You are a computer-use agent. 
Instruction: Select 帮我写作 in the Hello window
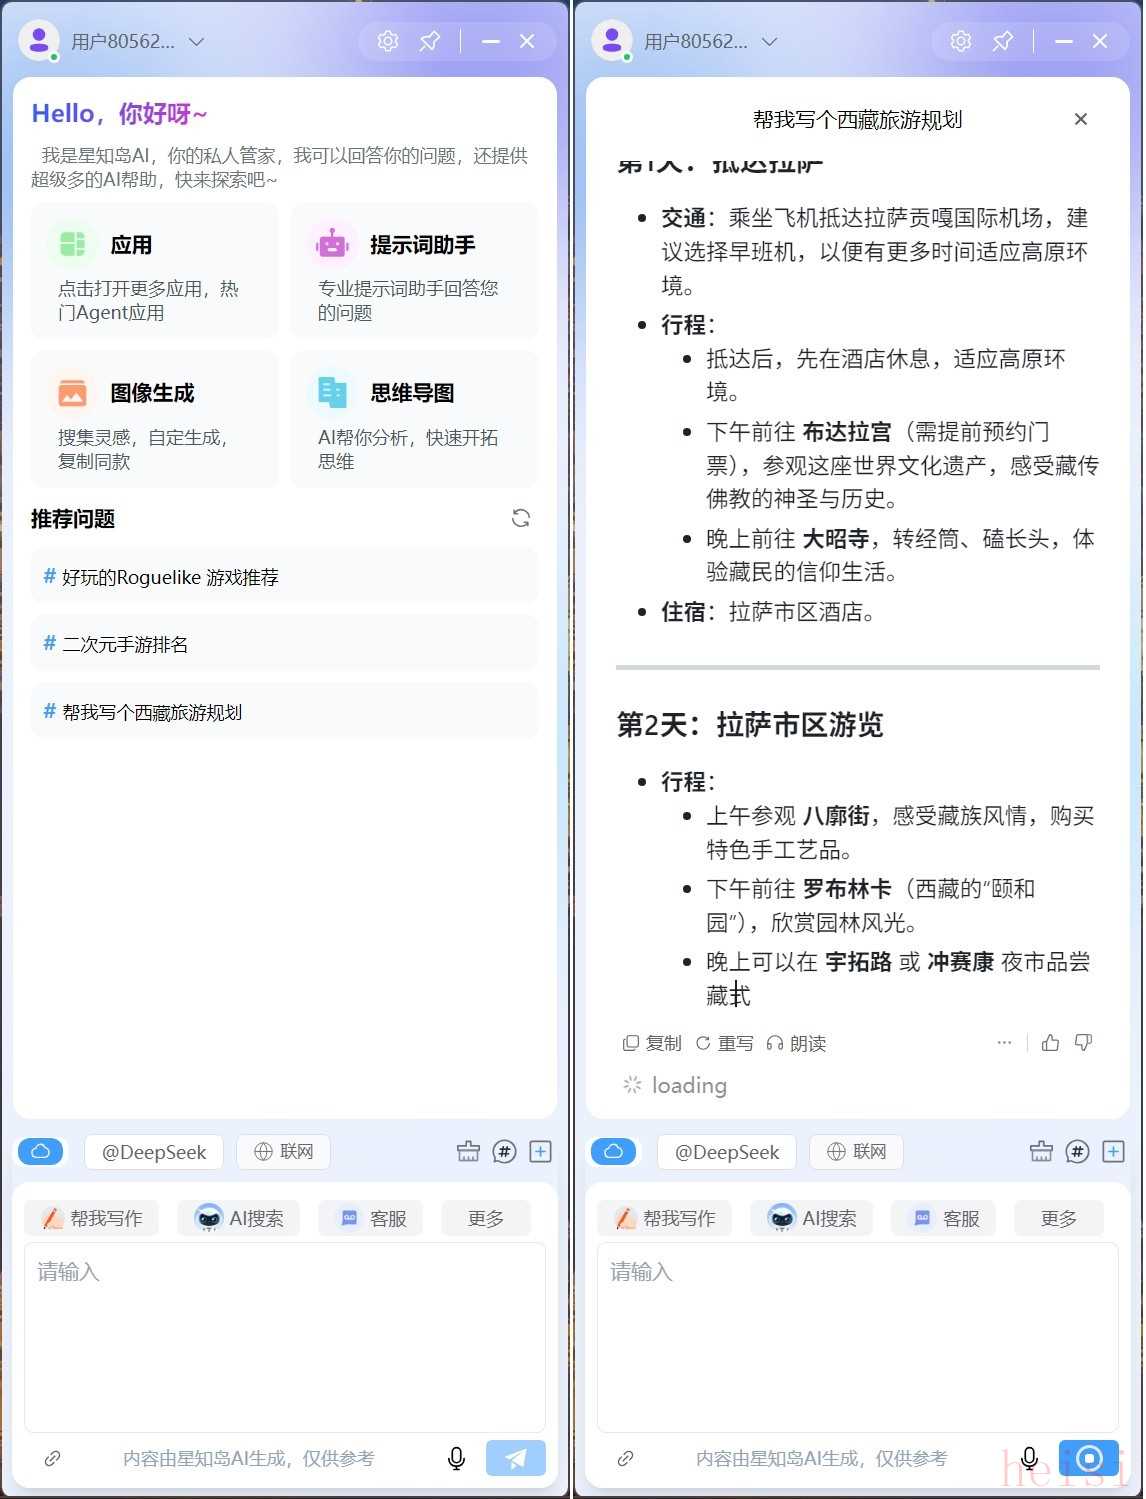click(92, 1218)
